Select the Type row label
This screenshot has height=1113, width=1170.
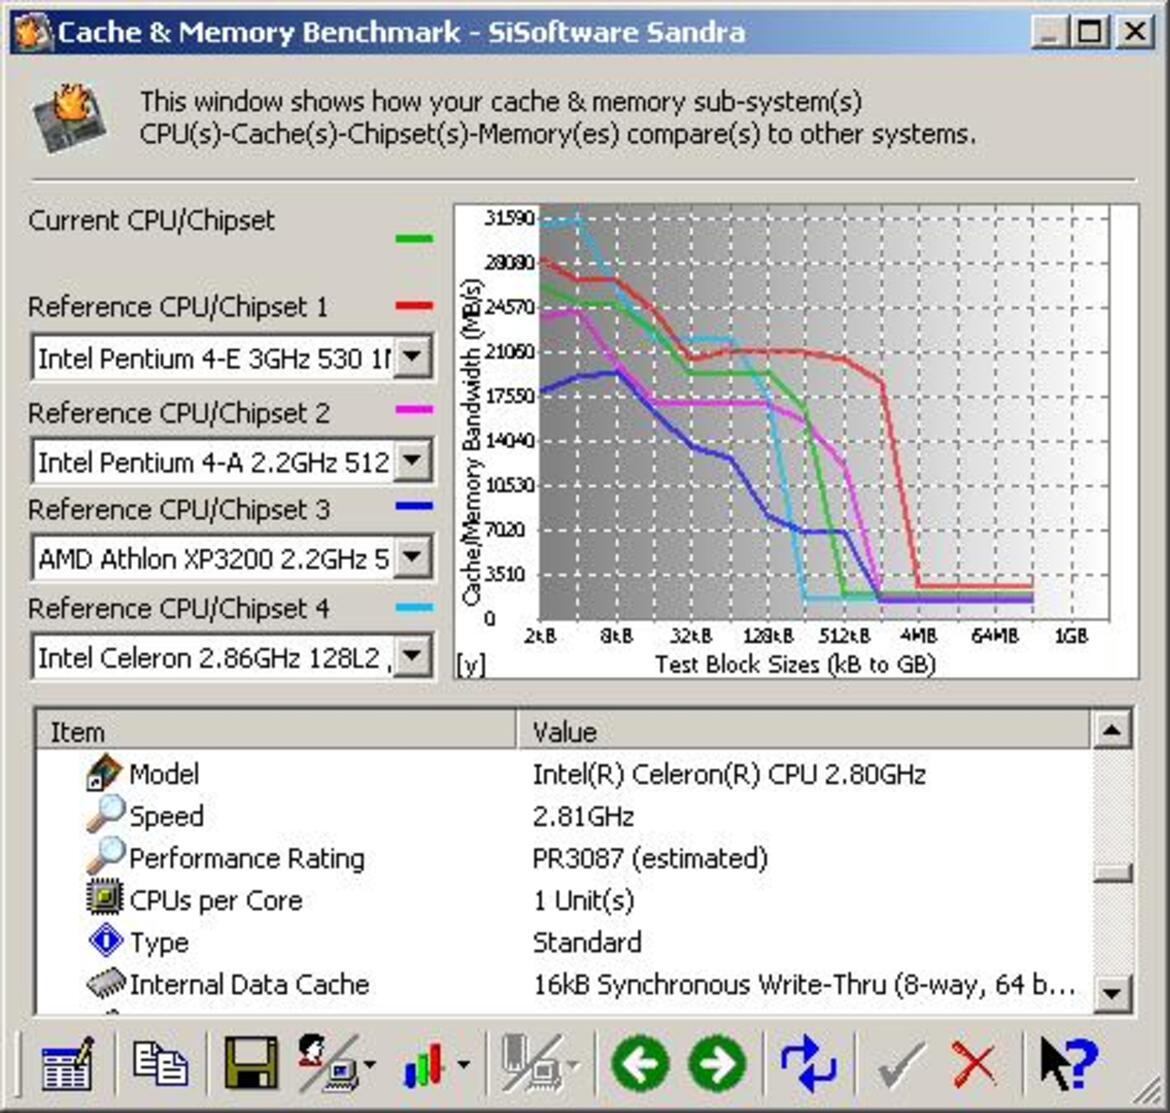[x=159, y=942]
